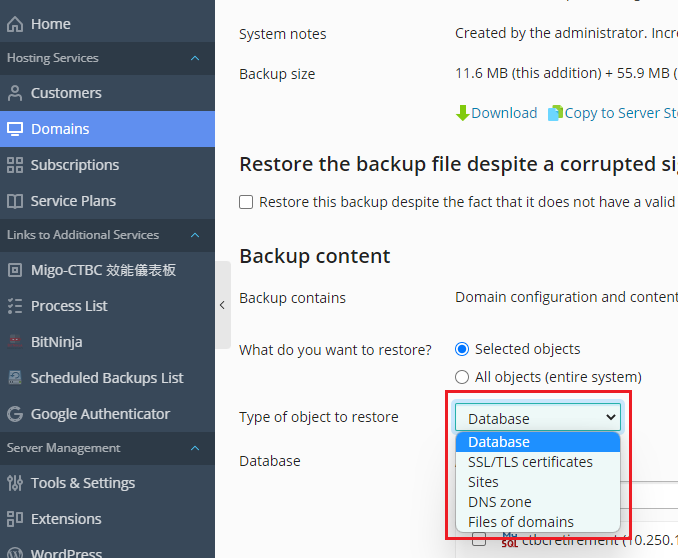Click the Service Plans book icon

coord(15,201)
